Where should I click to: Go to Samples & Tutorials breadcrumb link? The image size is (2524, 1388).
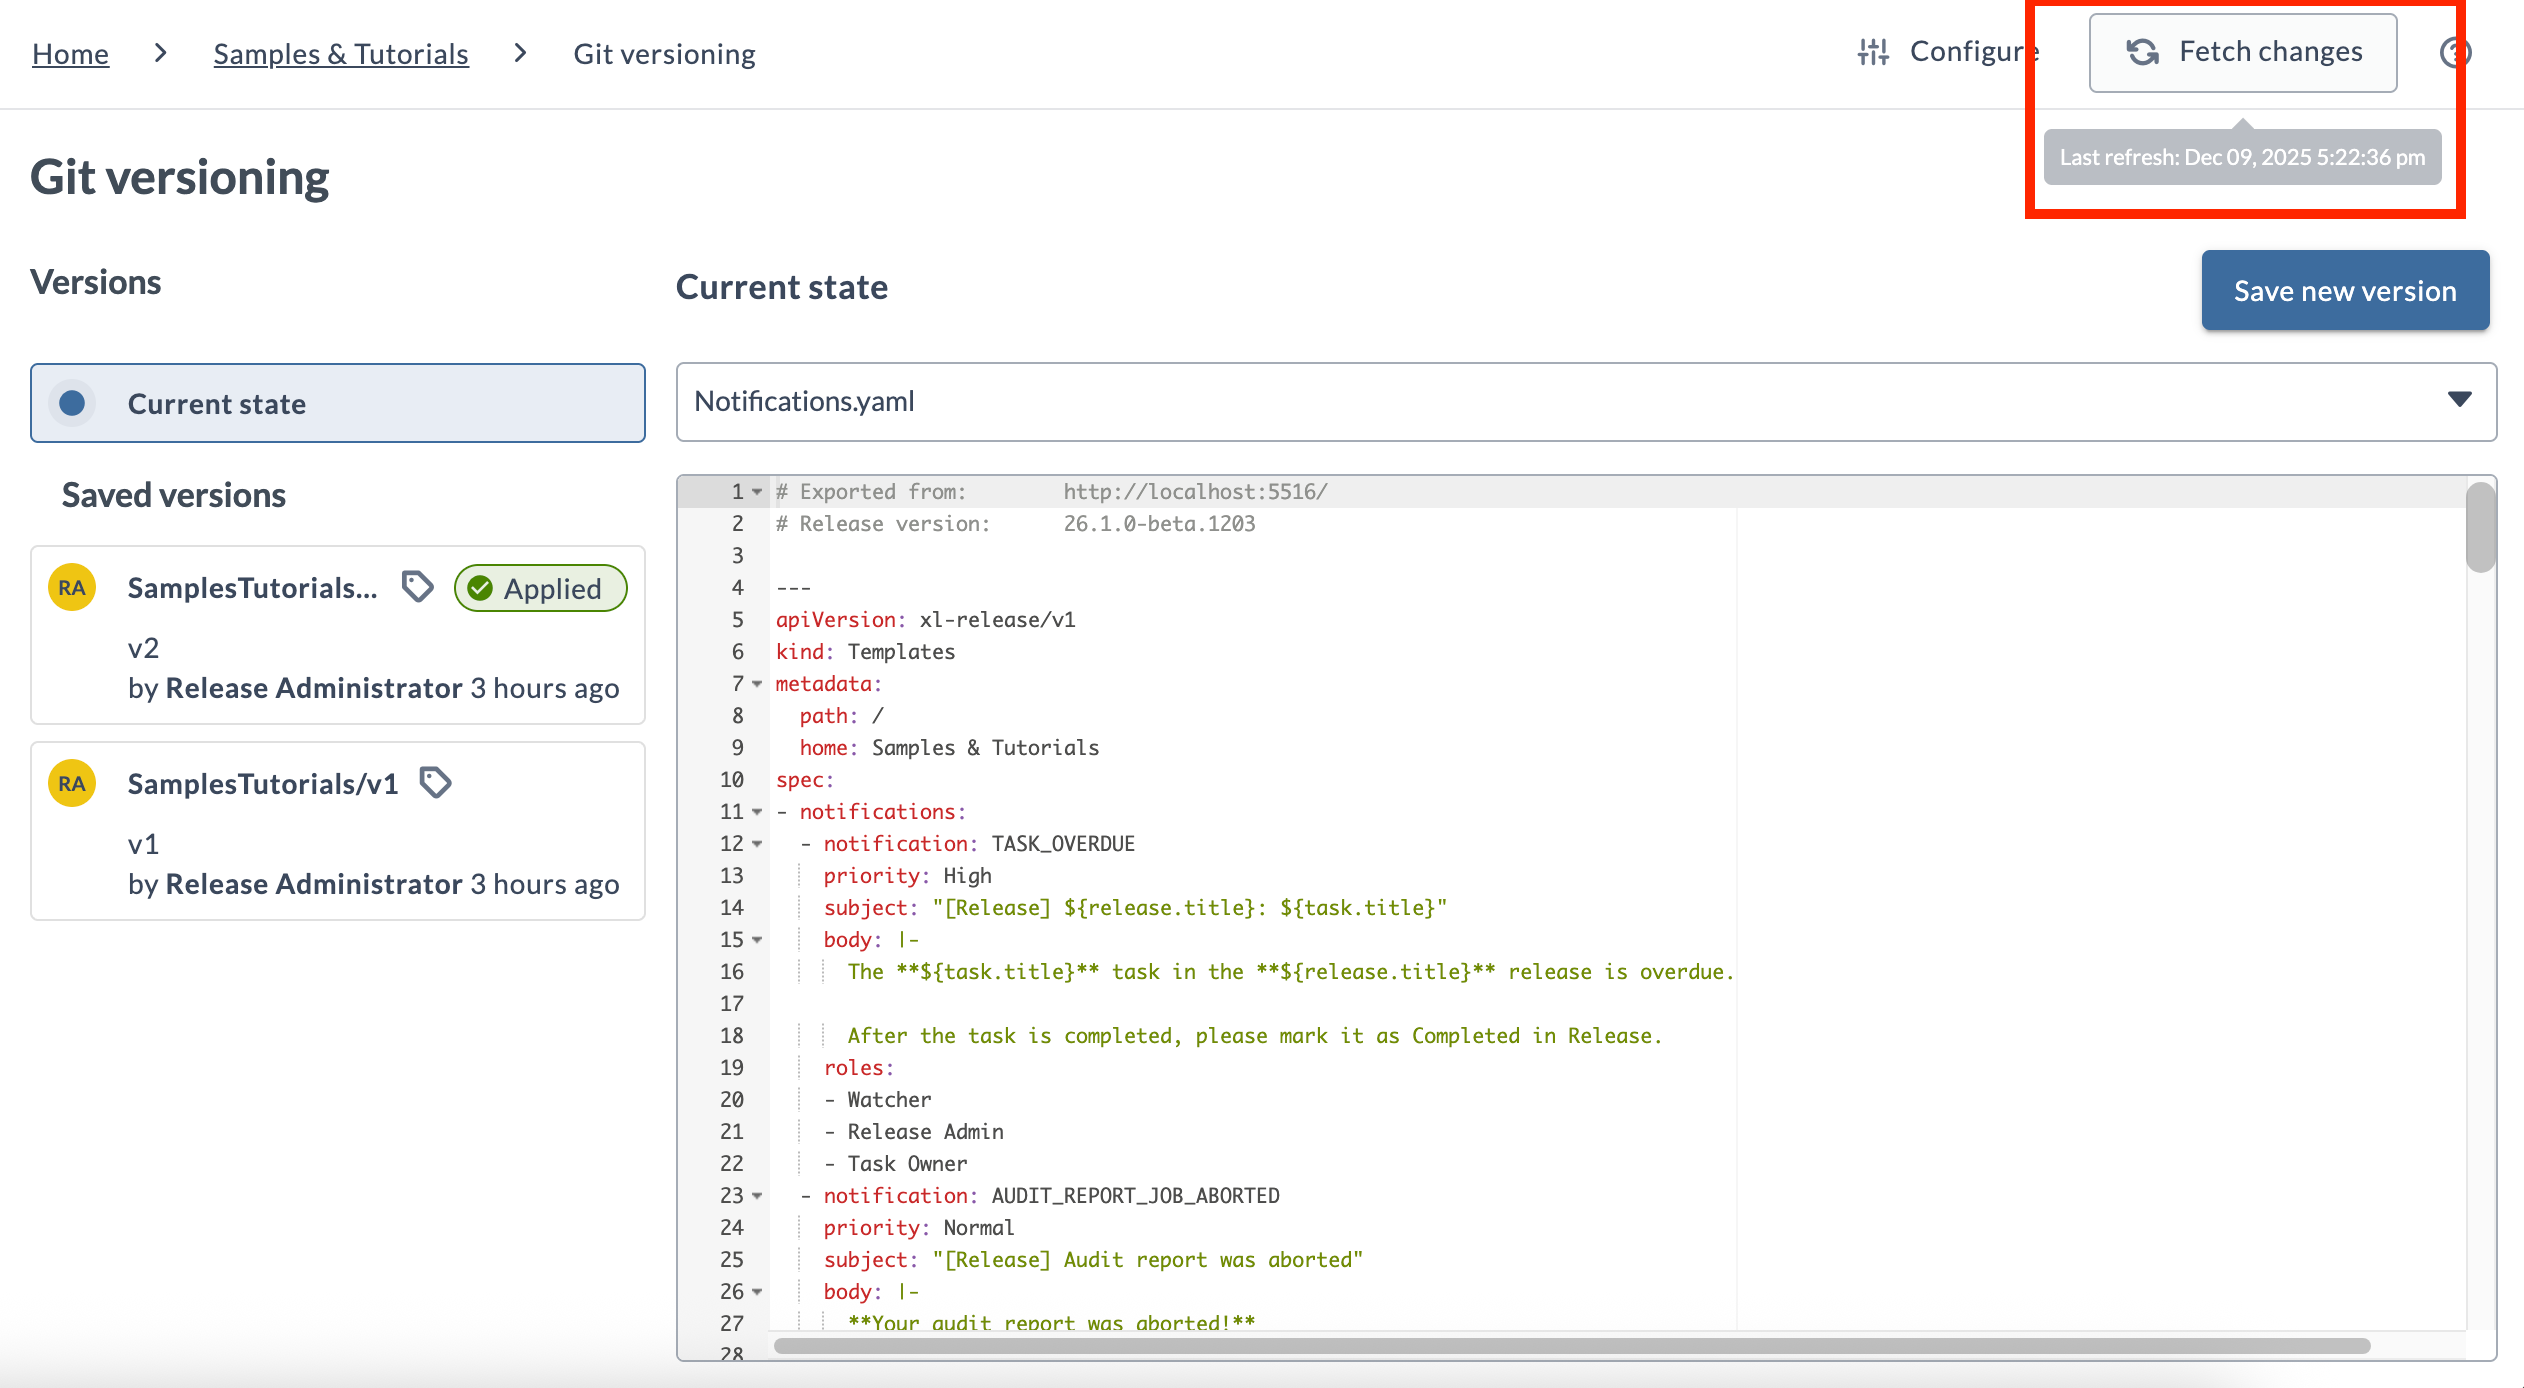click(x=341, y=54)
